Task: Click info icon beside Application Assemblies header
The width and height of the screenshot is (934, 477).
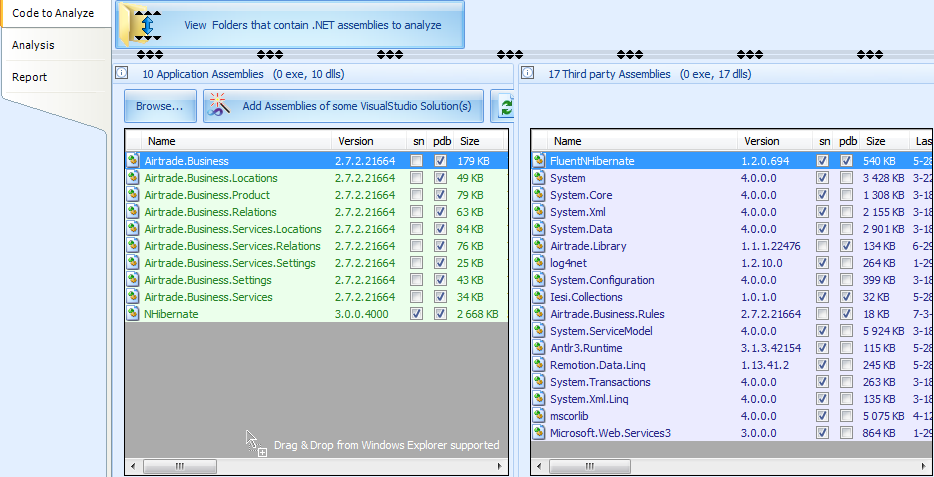Action: tap(122, 73)
